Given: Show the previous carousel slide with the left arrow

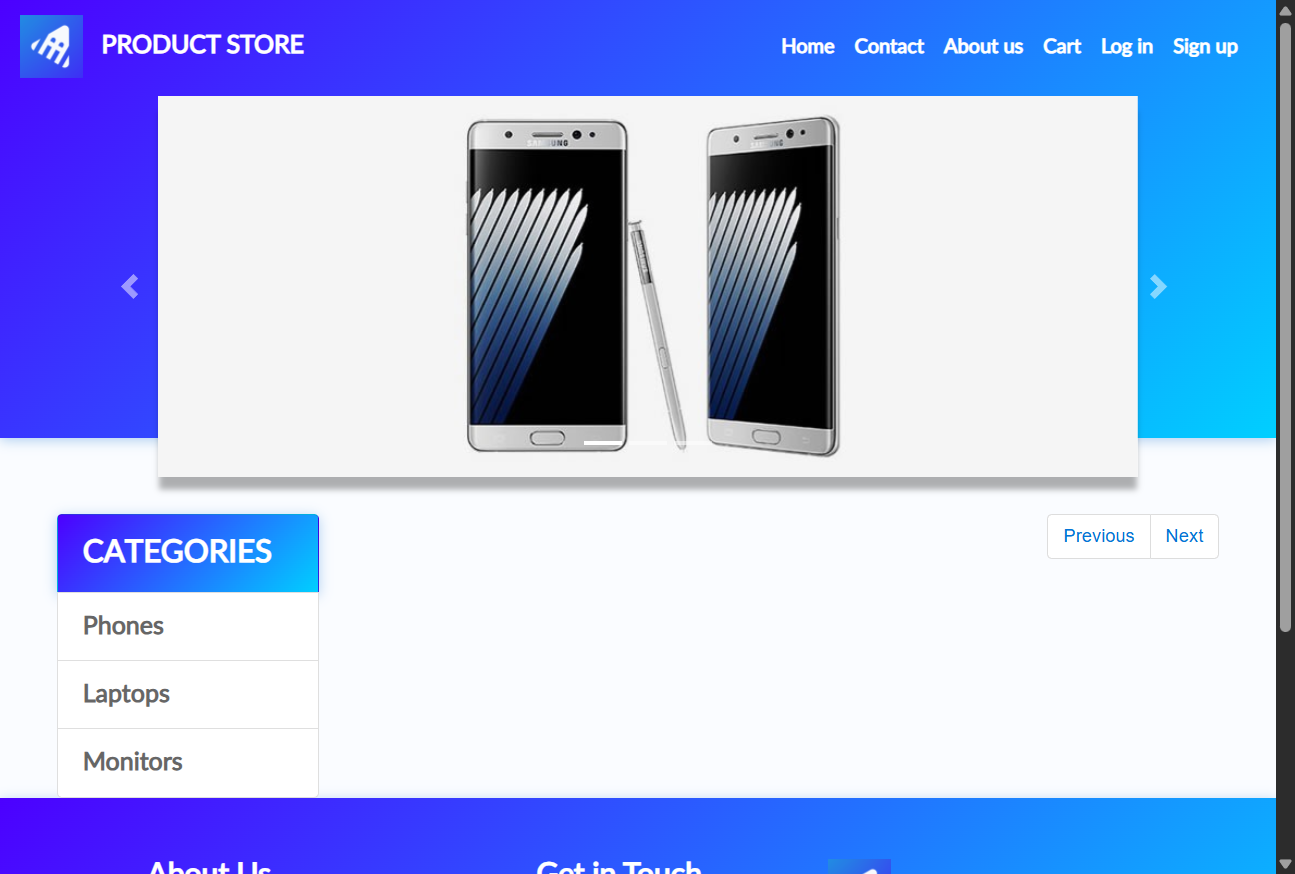Looking at the screenshot, I should tap(129, 287).
